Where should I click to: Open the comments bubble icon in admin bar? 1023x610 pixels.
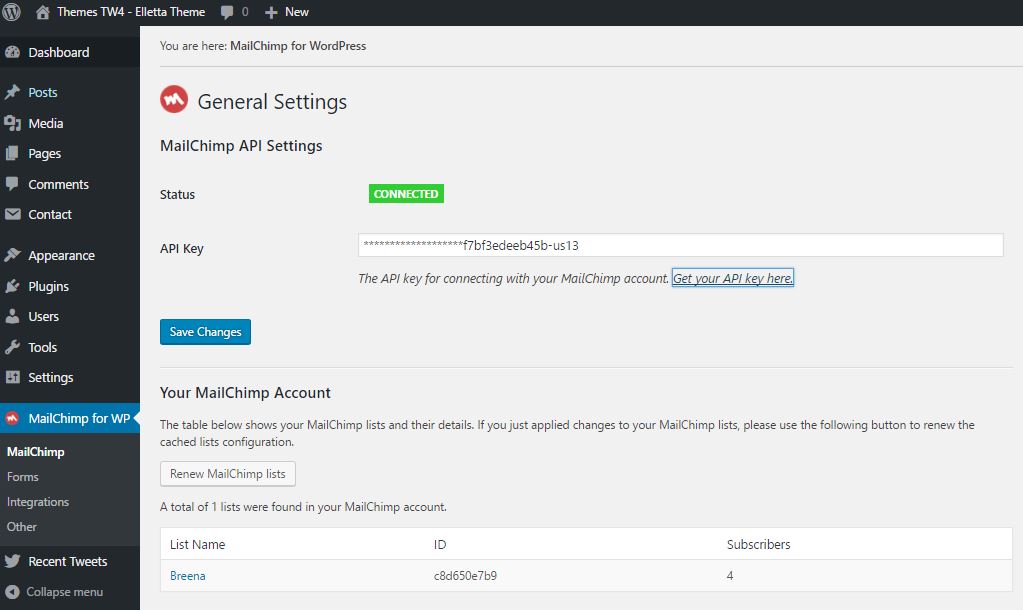click(x=227, y=12)
